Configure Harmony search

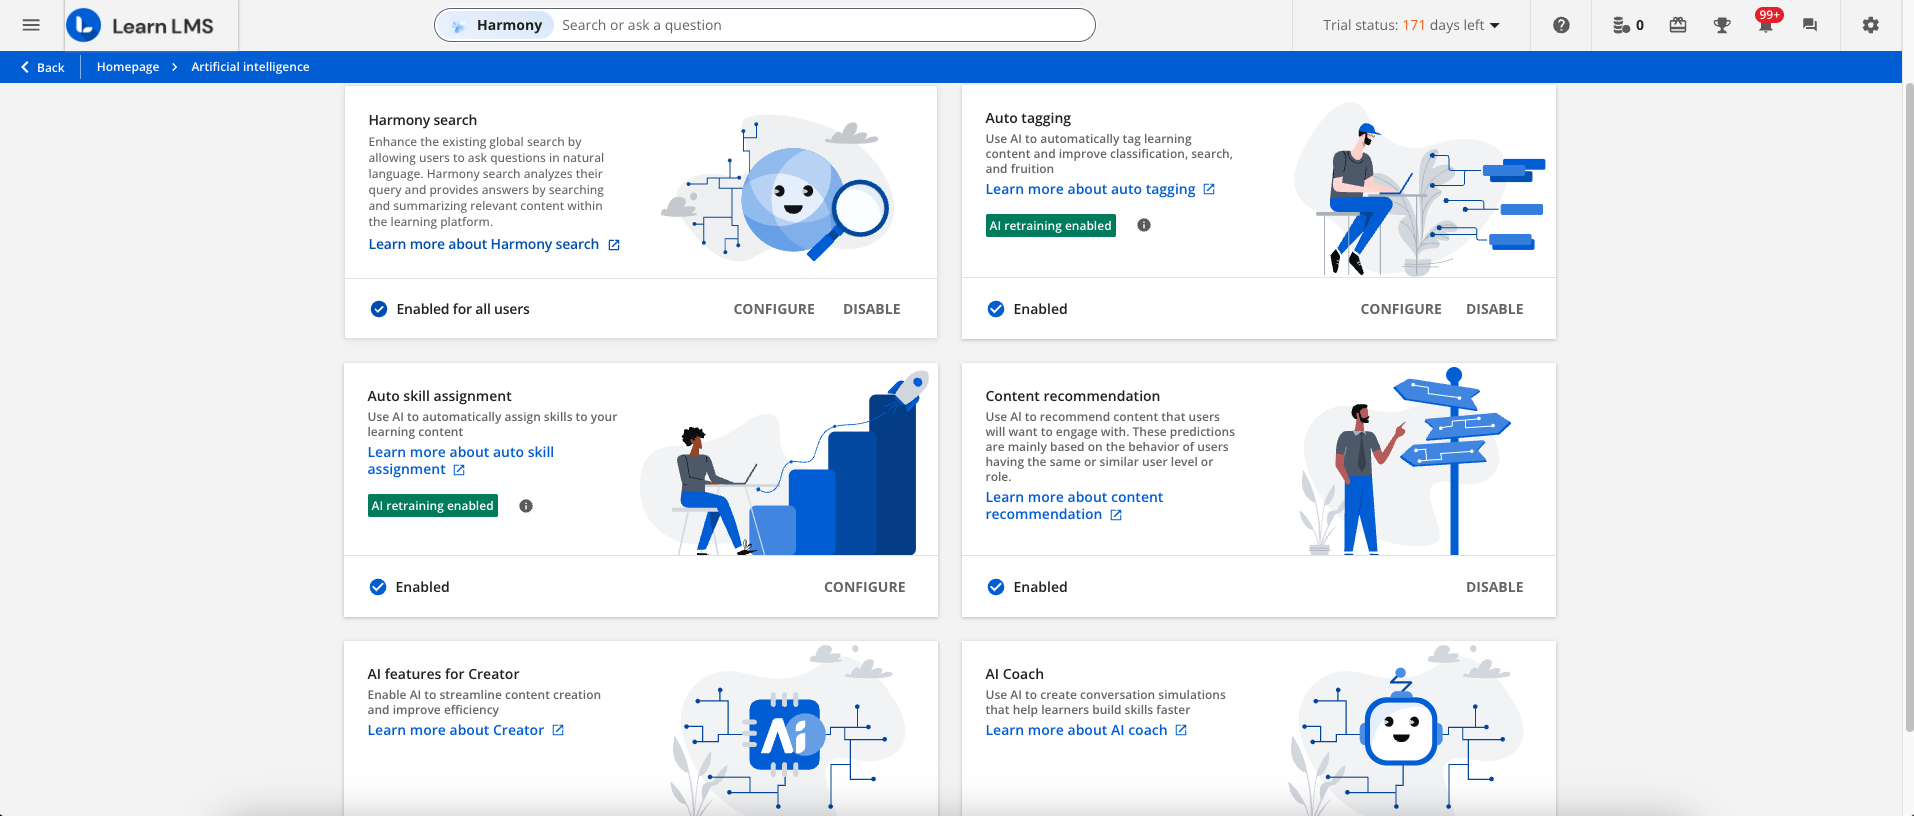tap(774, 309)
